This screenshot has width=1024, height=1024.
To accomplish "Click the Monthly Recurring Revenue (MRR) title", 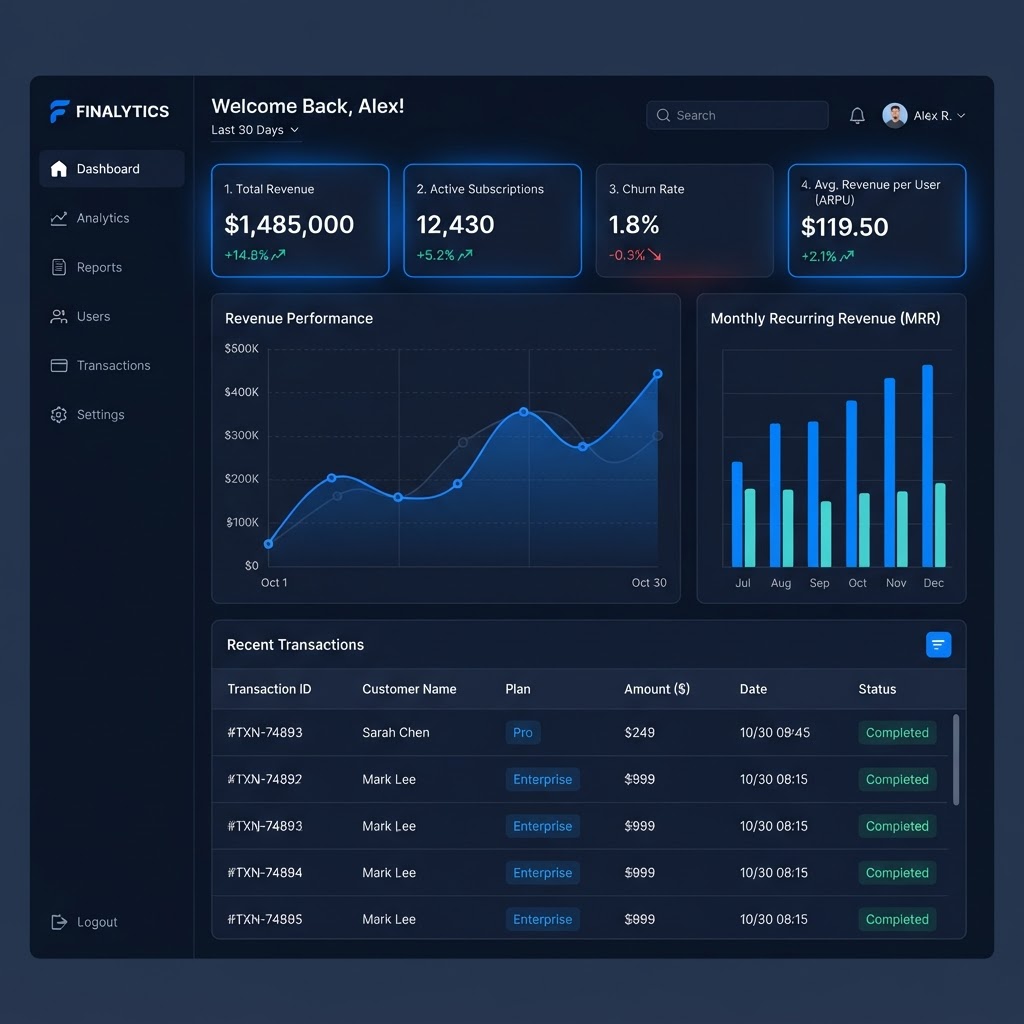I will pyautogui.click(x=825, y=318).
